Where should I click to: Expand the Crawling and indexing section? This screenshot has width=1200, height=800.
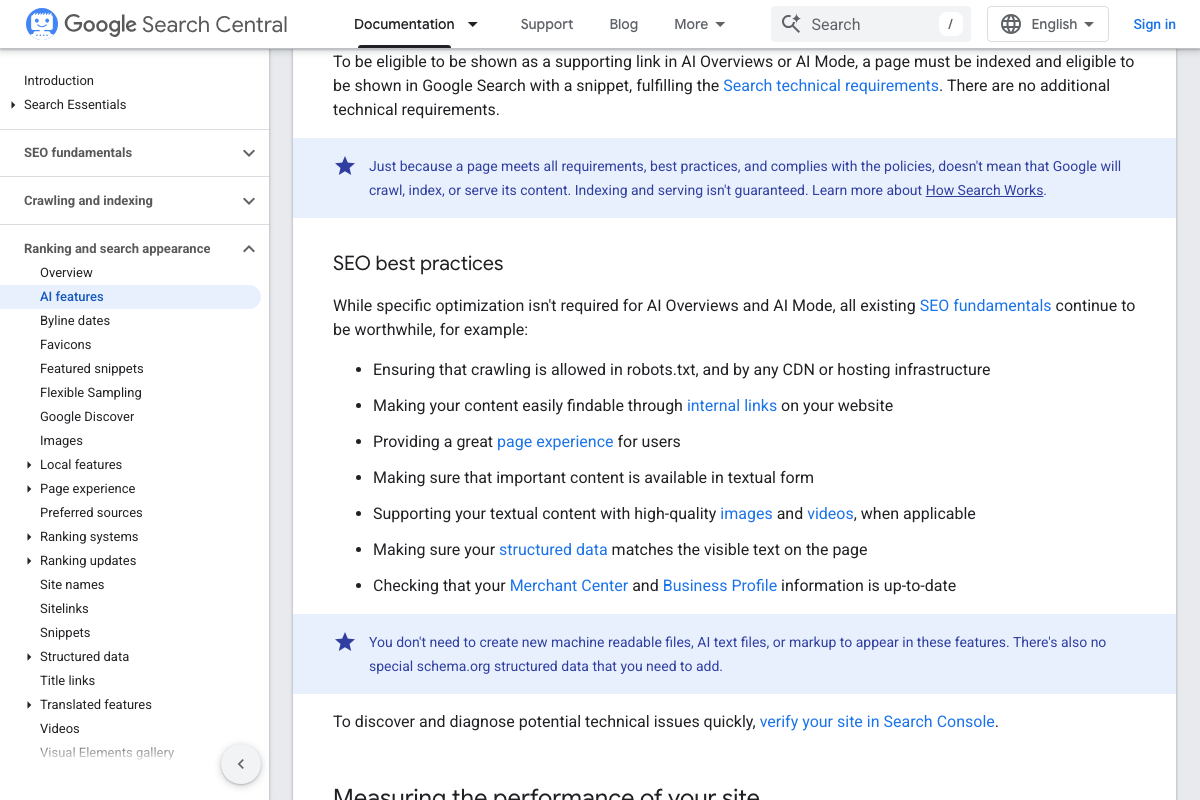pyautogui.click(x=249, y=201)
